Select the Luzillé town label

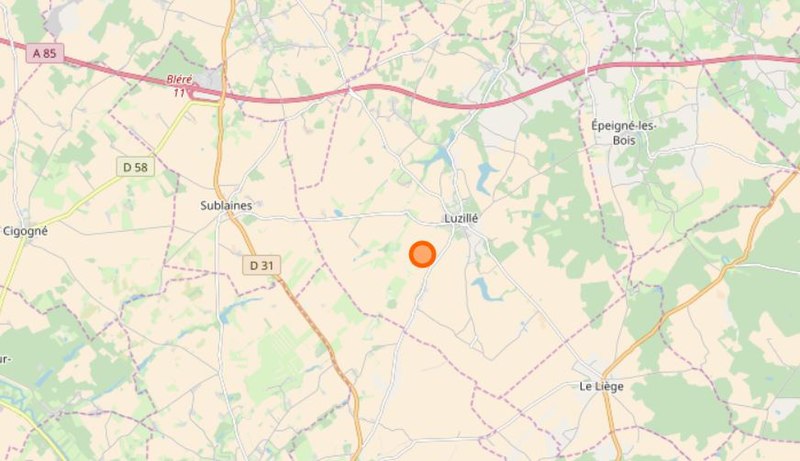pos(461,218)
